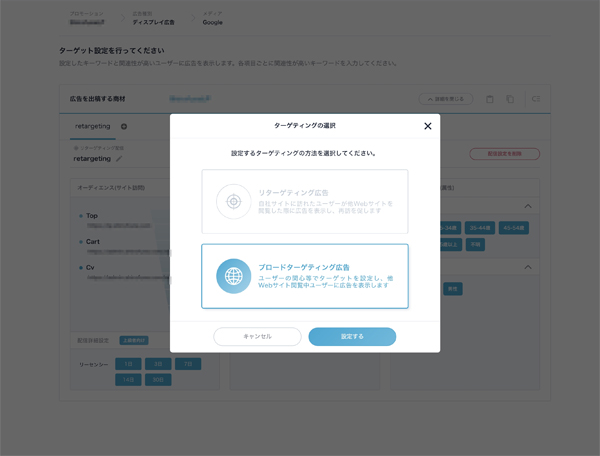The width and height of the screenshot is (600, 456).
Task: Add a new targeting tab with plus icon
Action: (124, 127)
